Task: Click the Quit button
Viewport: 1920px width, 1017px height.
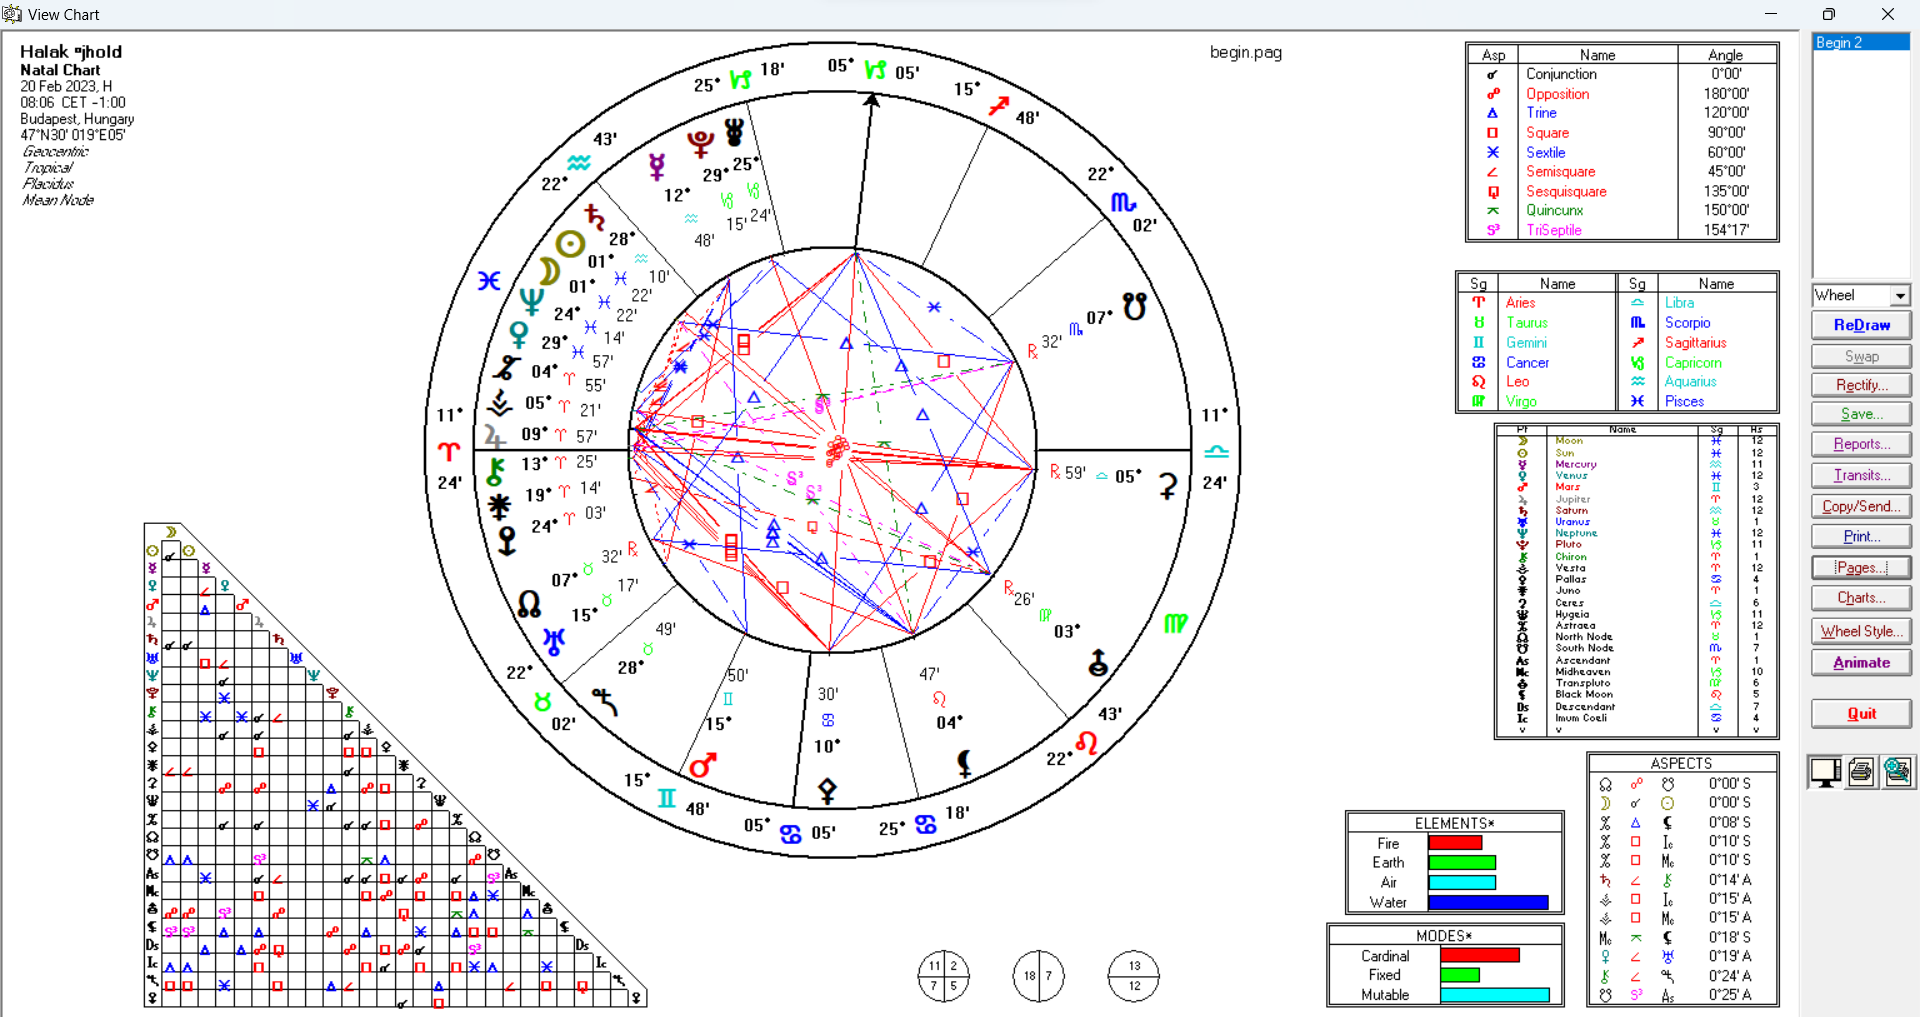Action: (x=1861, y=714)
